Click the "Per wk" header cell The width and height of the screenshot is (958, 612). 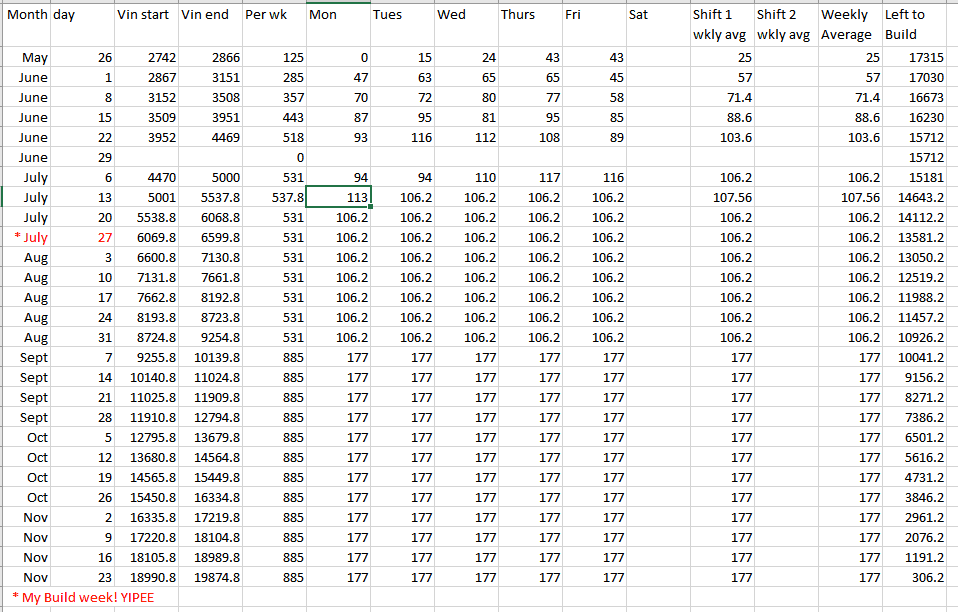[273, 15]
